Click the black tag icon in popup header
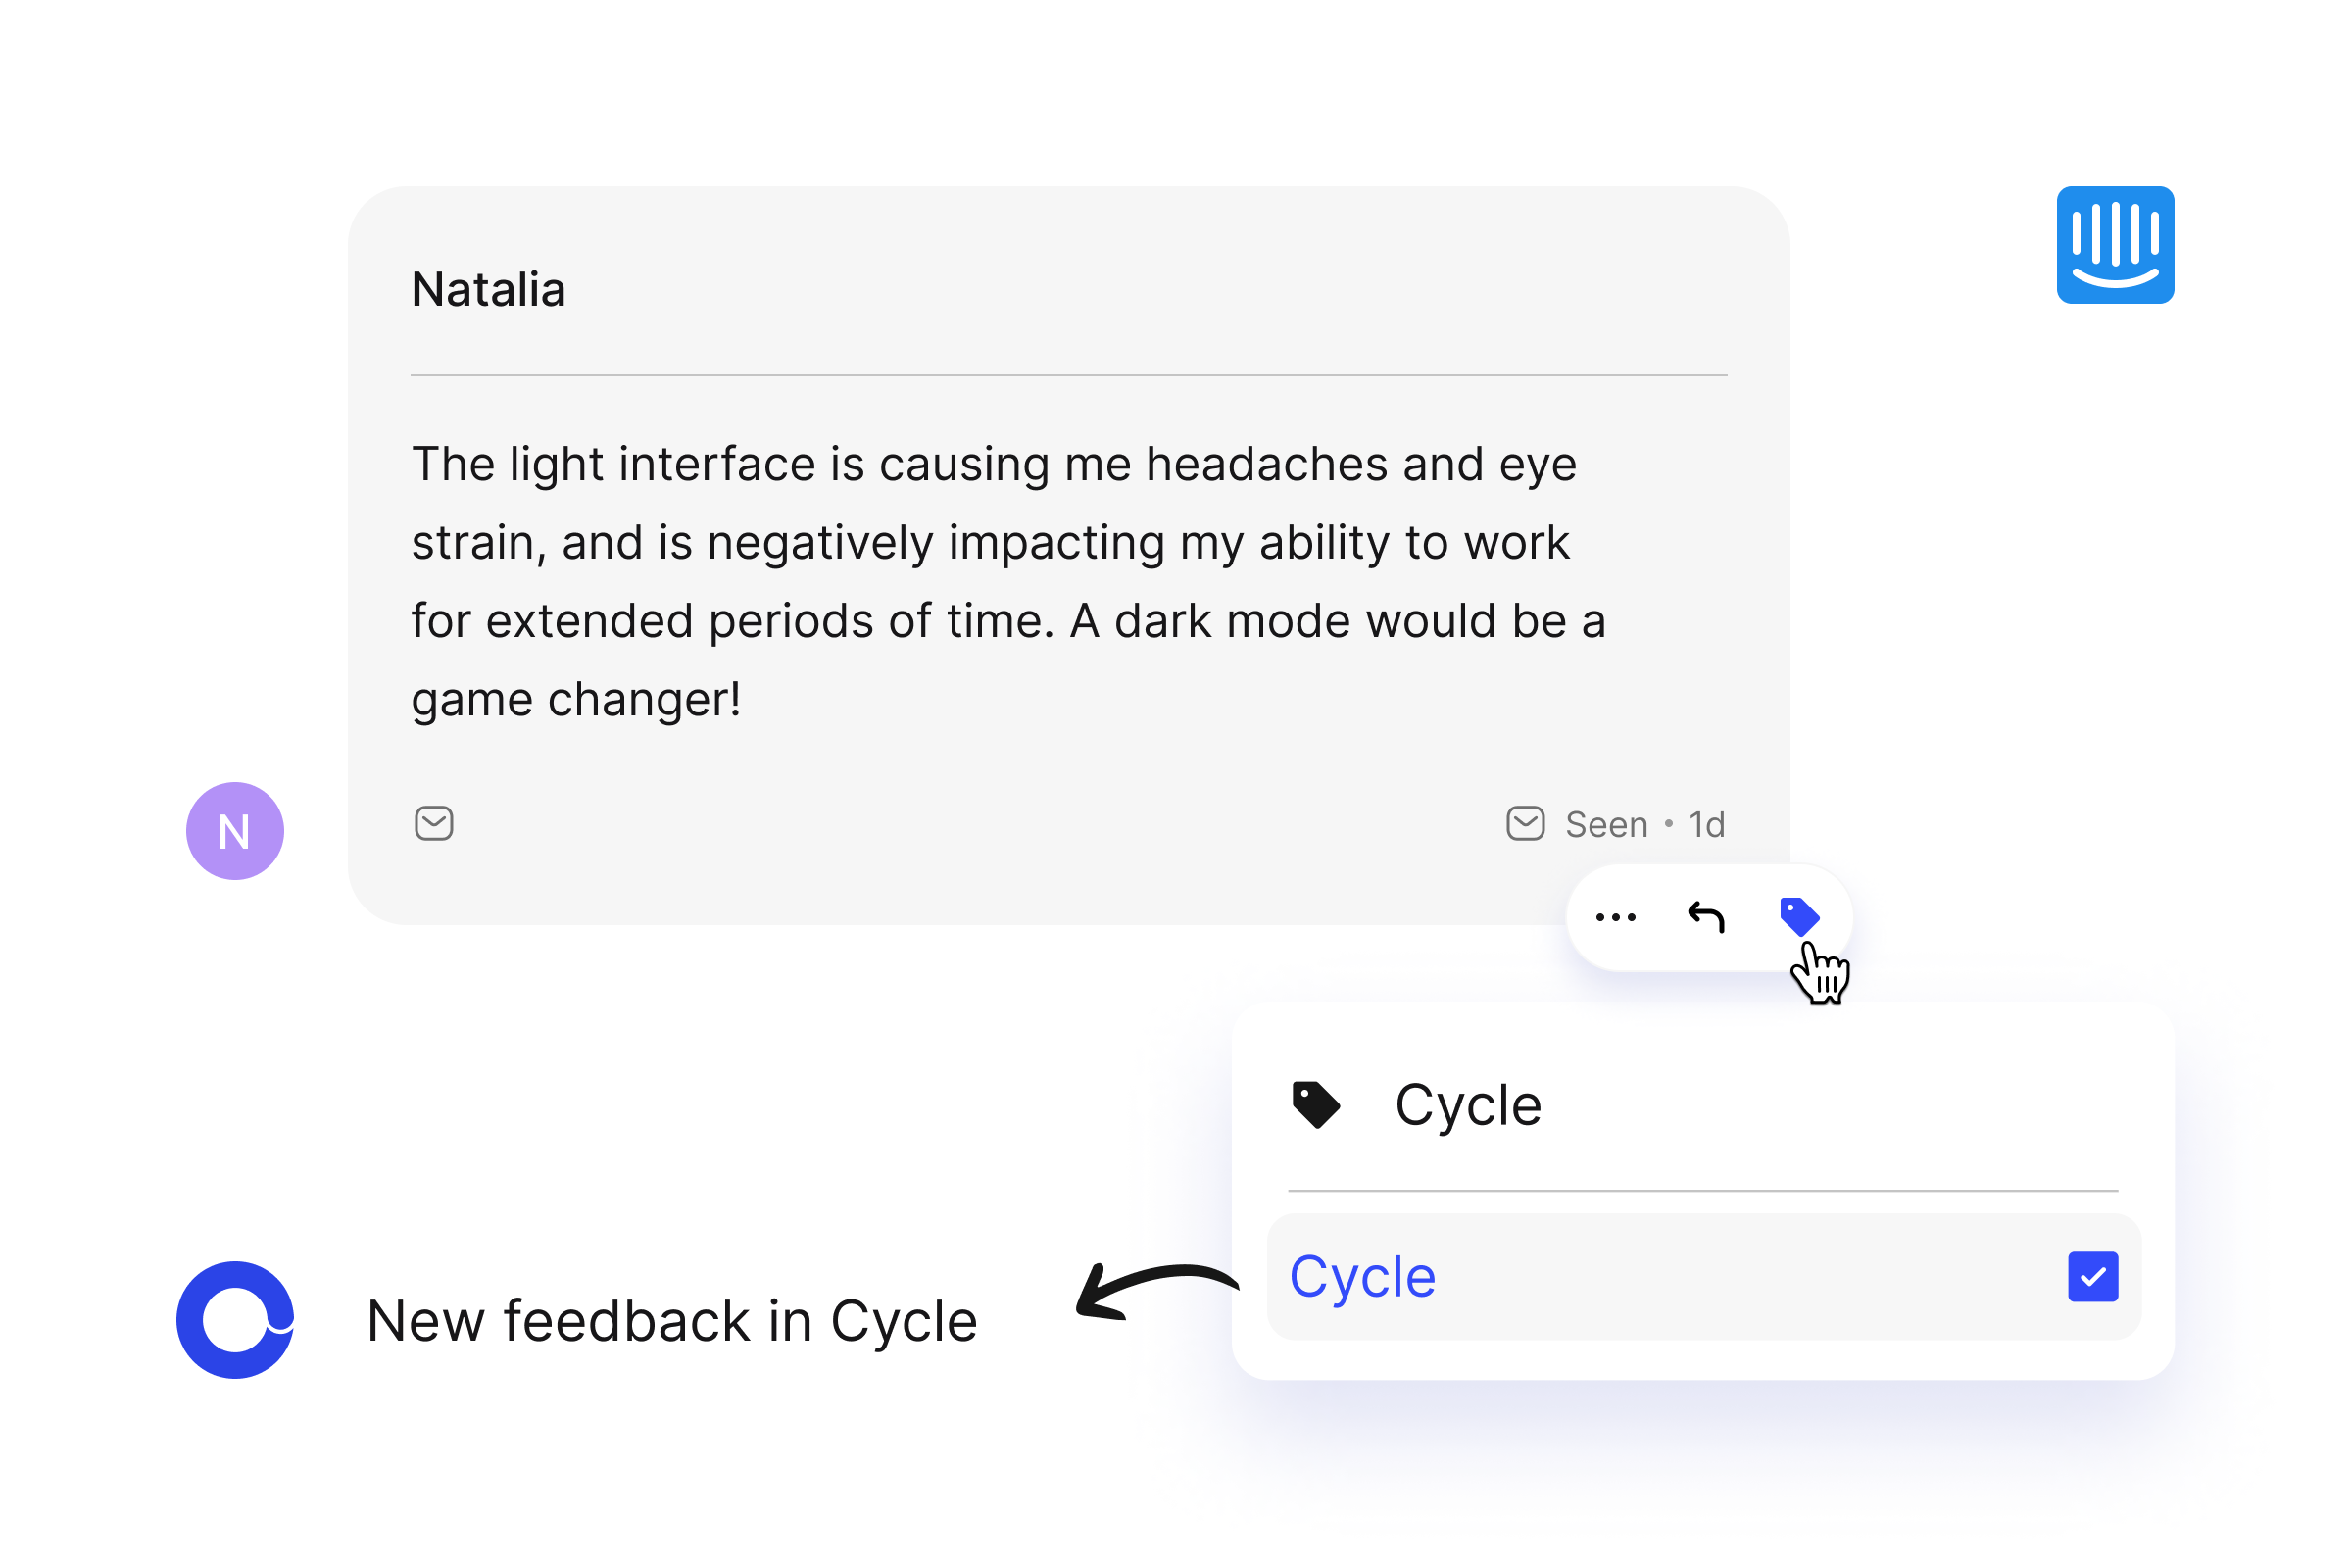This screenshot has height=1568, width=2352. click(1316, 1105)
